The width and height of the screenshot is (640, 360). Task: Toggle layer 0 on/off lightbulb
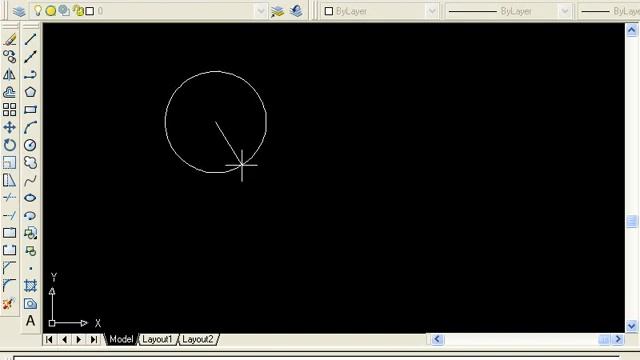(38, 11)
